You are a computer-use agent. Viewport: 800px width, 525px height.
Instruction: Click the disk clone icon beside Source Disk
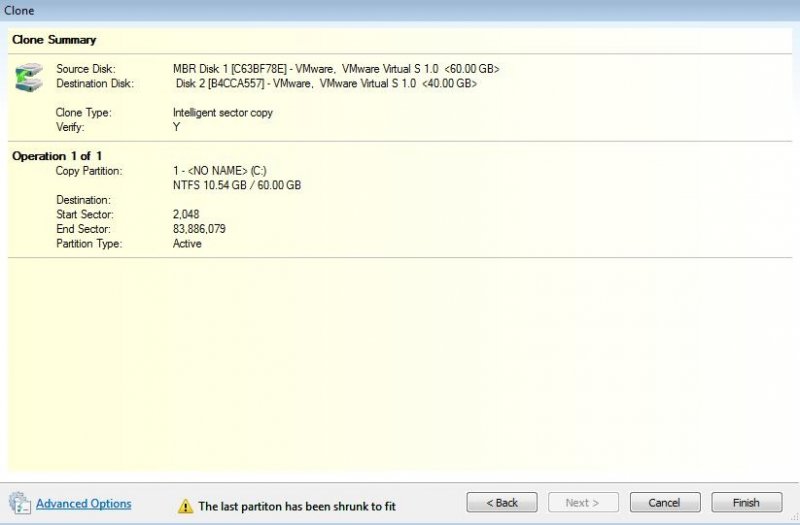tap(29, 78)
